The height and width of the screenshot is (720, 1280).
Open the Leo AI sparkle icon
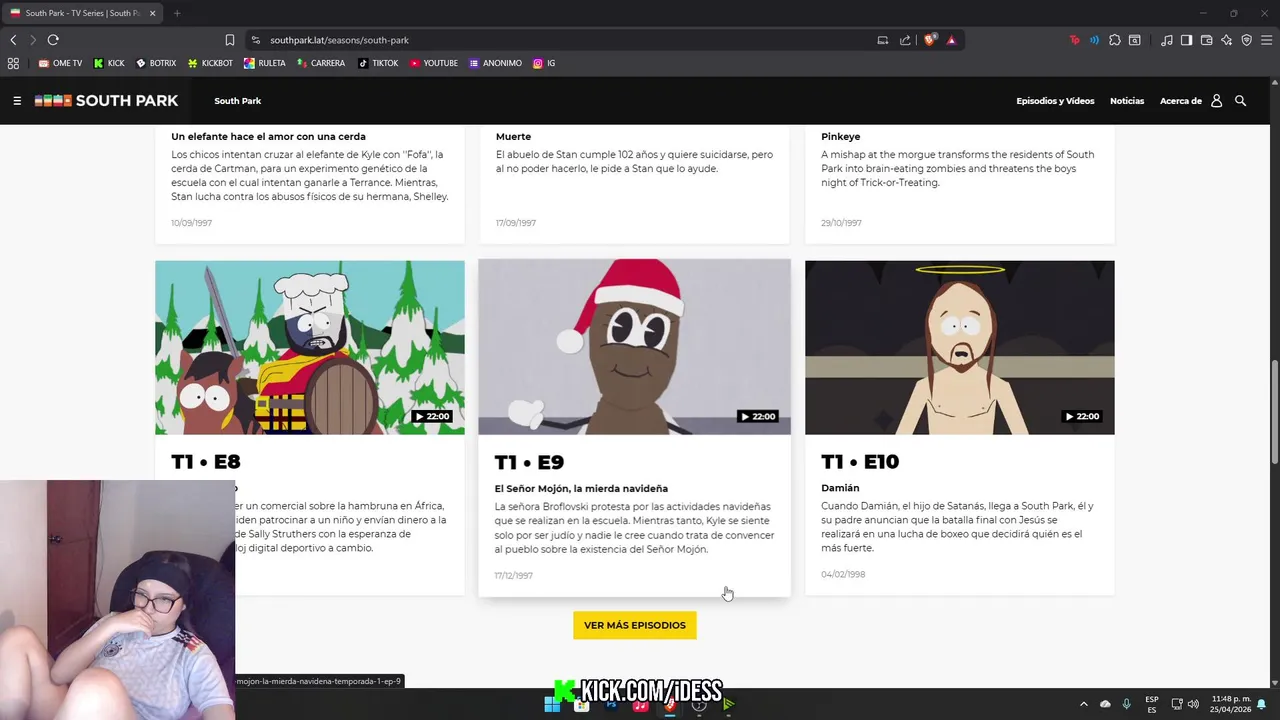coord(1227,40)
